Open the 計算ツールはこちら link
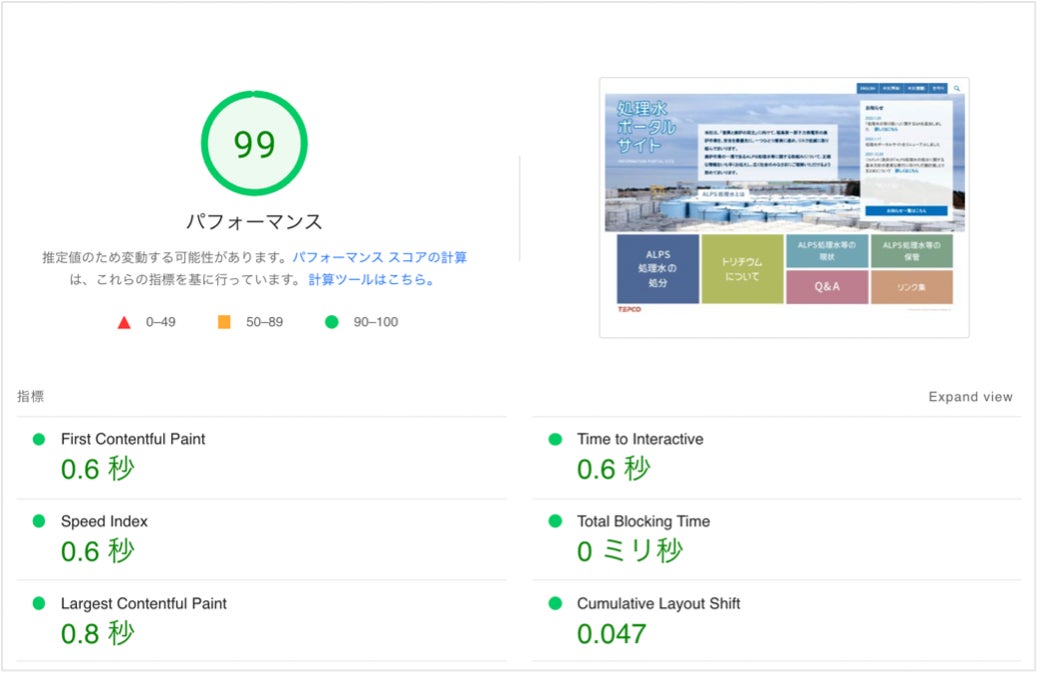 click(370, 280)
